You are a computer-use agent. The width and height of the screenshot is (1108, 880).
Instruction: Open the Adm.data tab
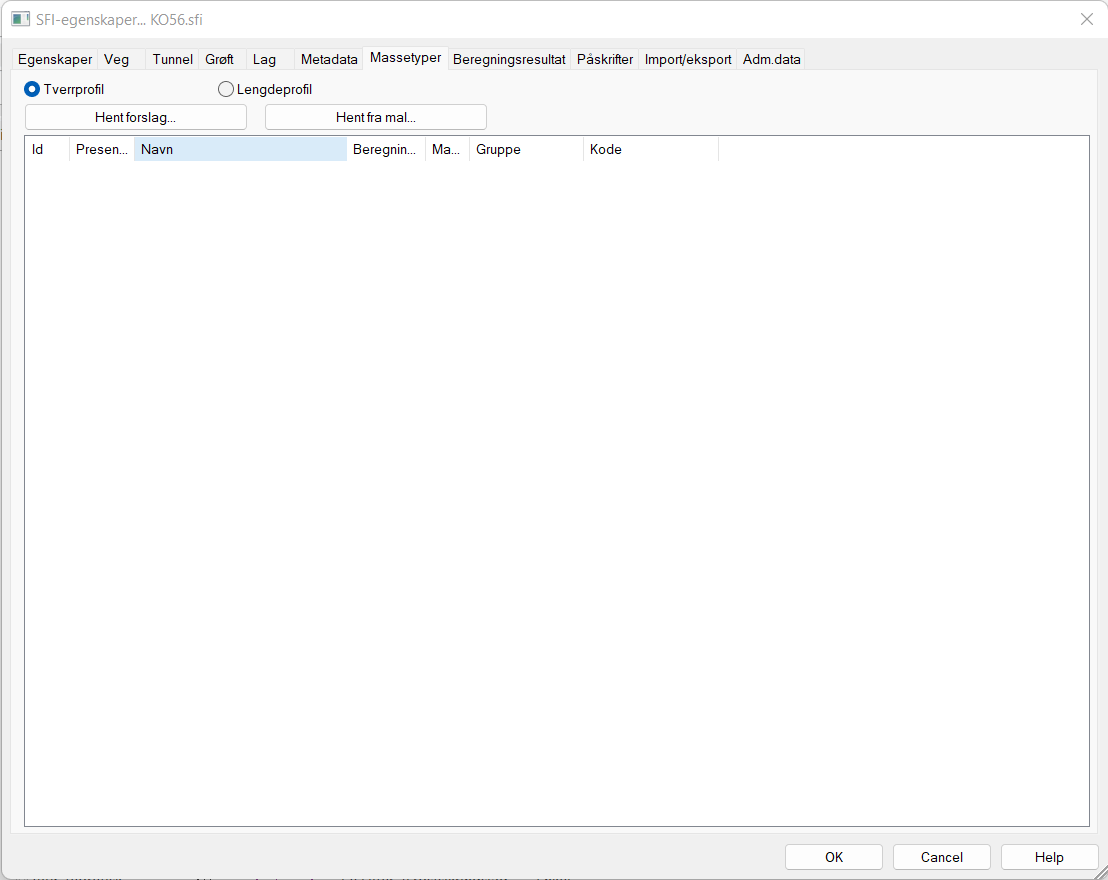coord(771,60)
